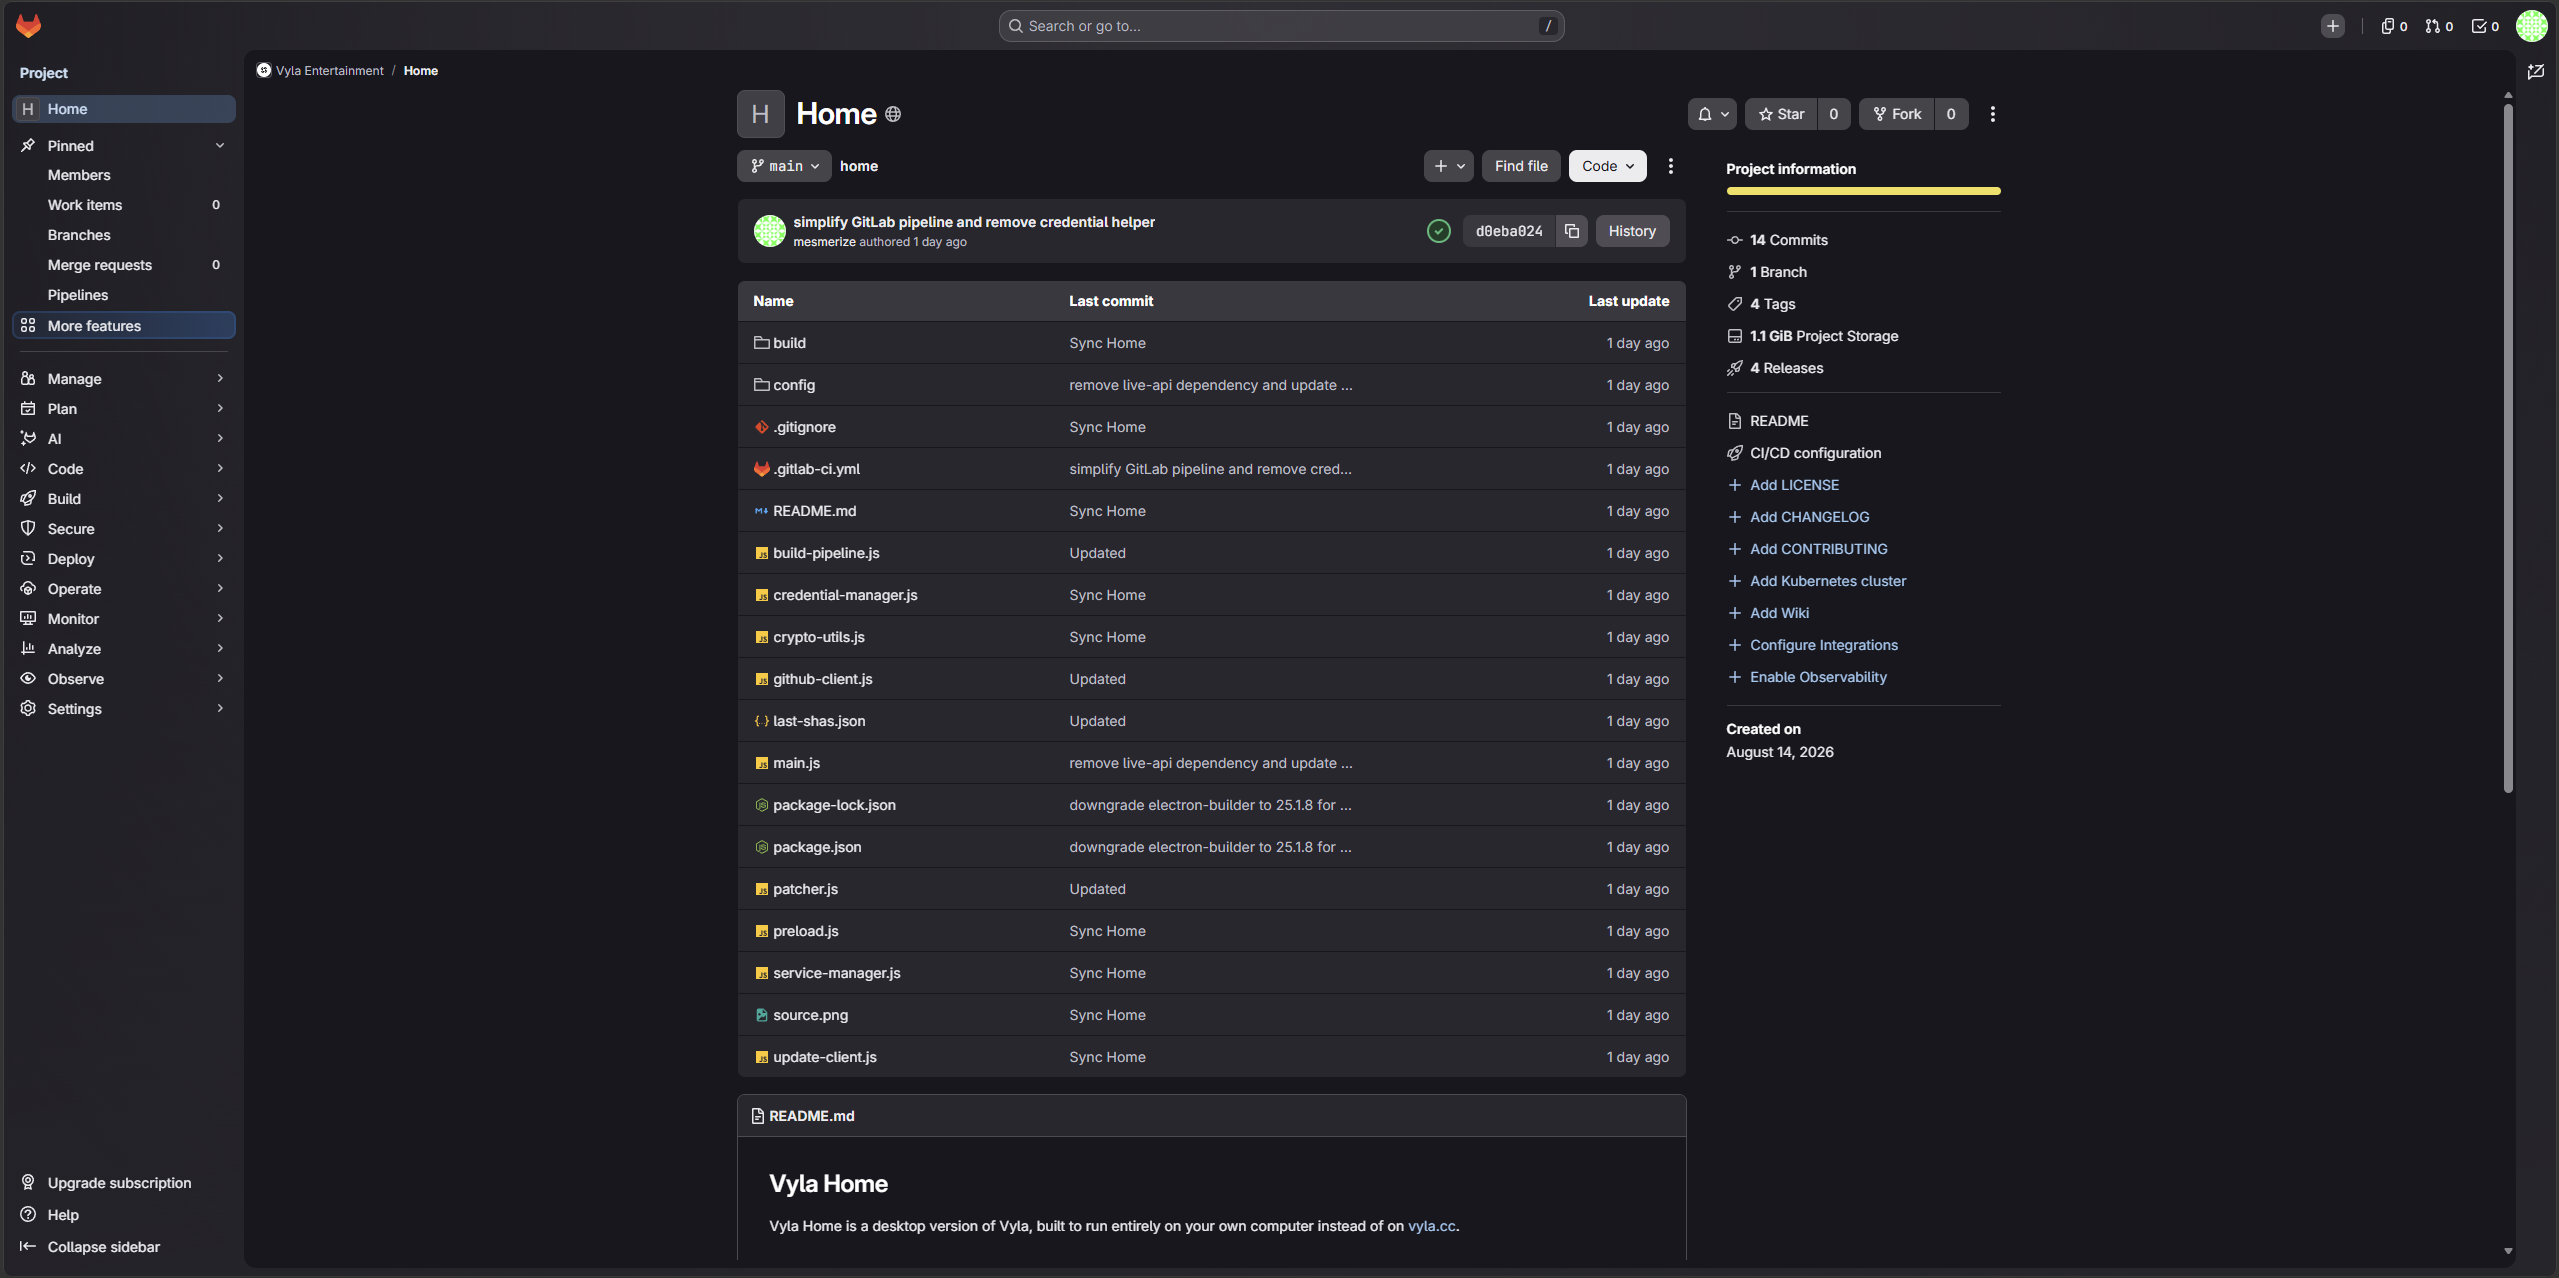Viewport: 2559px width, 1278px height.
Task: Open merge requests counter icon in top bar
Action: tap(2439, 26)
